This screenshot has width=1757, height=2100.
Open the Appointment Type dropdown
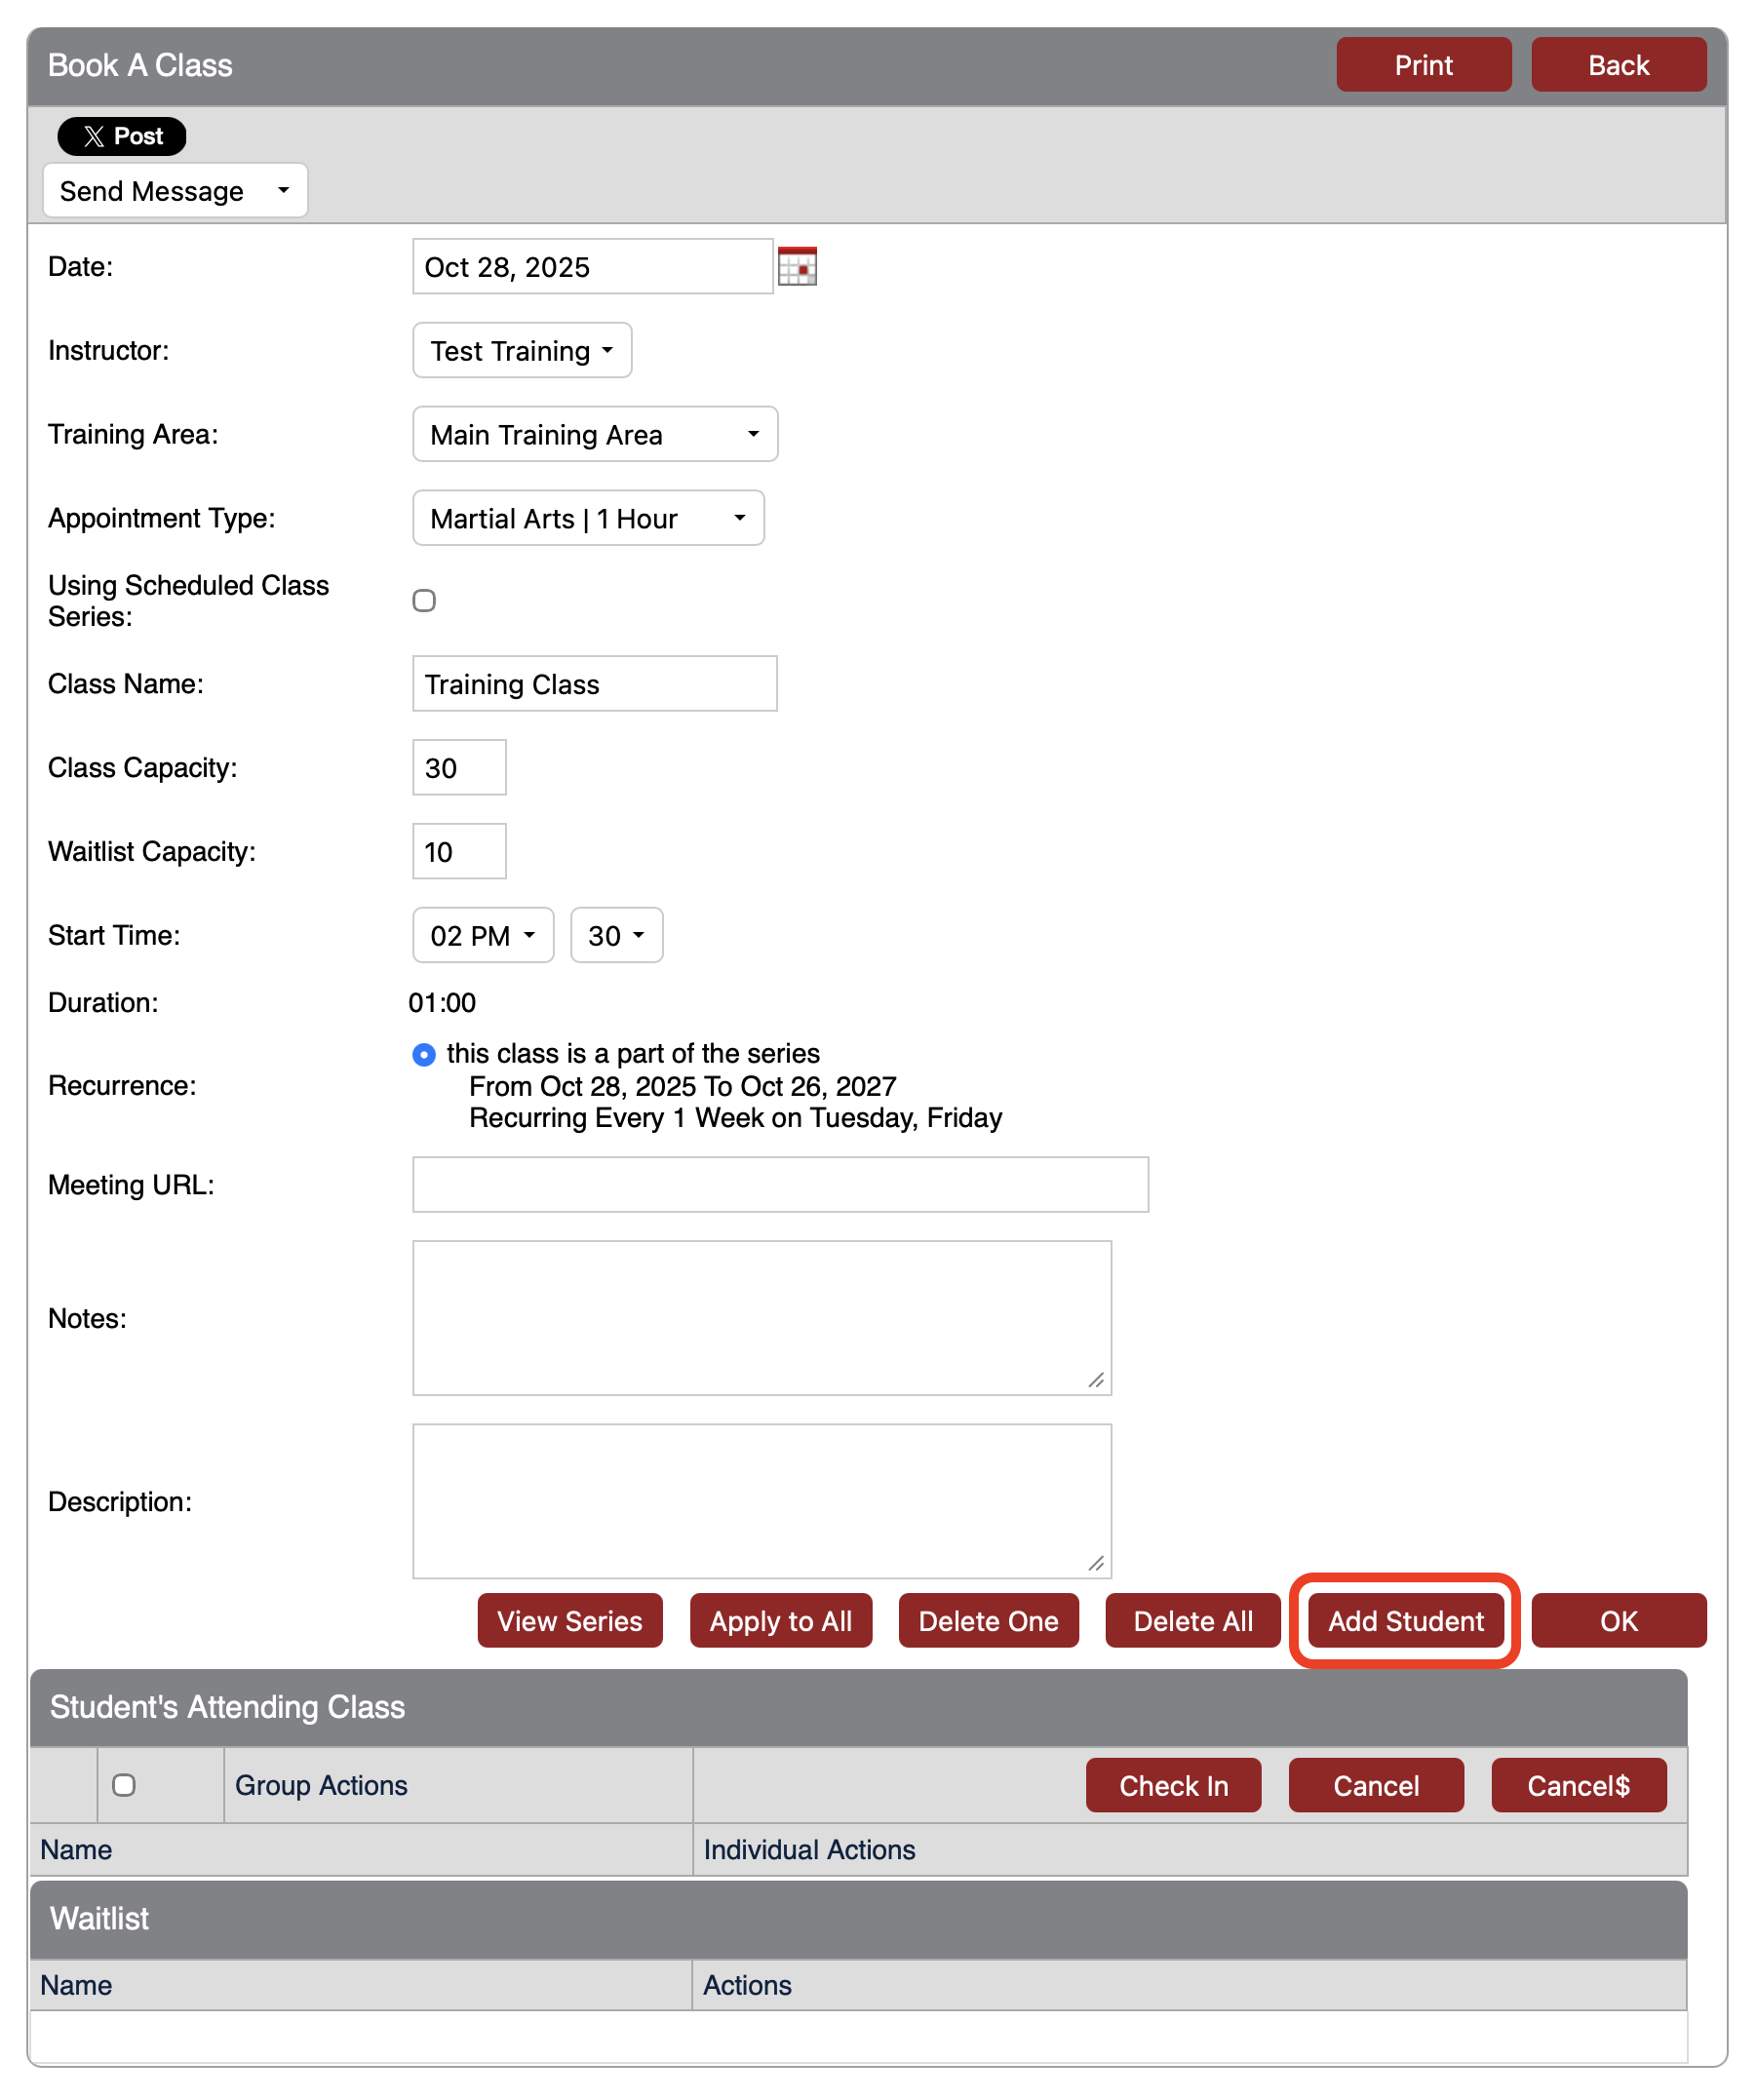[x=588, y=518]
